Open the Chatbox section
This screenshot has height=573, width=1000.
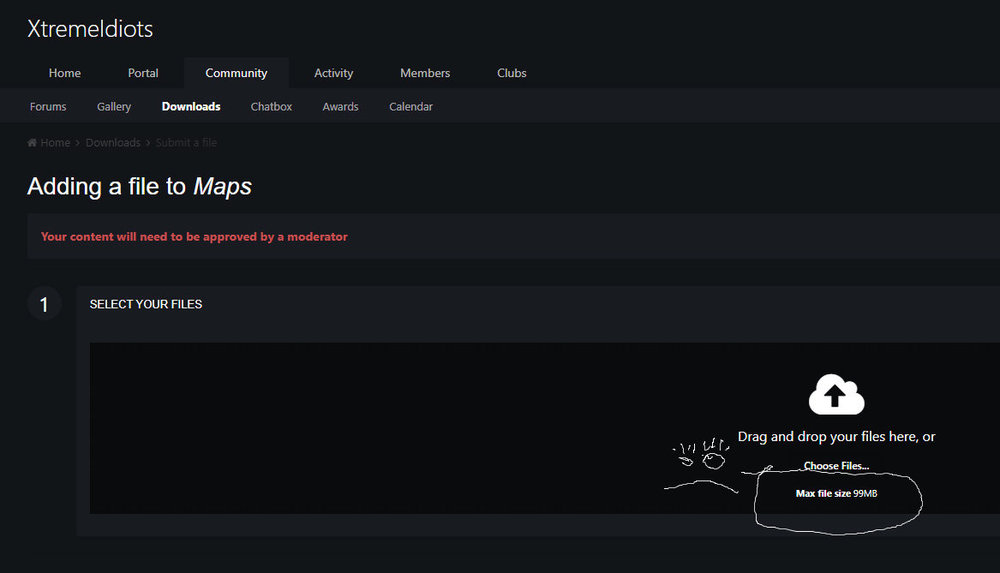[271, 107]
